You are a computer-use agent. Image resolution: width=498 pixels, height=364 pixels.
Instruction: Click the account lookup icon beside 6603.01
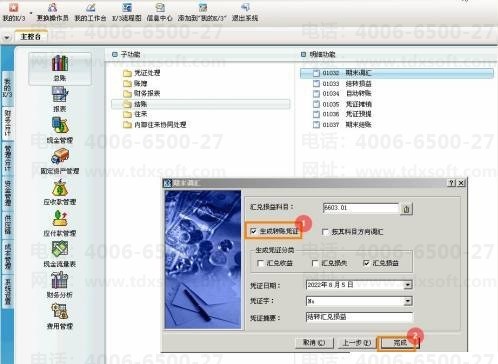pyautogui.click(x=406, y=209)
